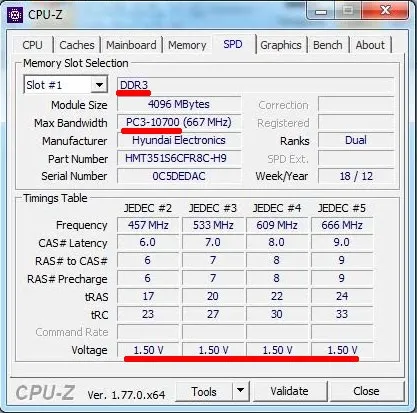Select the 666 MHz frequency cell
This screenshot has width=417, height=413.
[x=342, y=225]
